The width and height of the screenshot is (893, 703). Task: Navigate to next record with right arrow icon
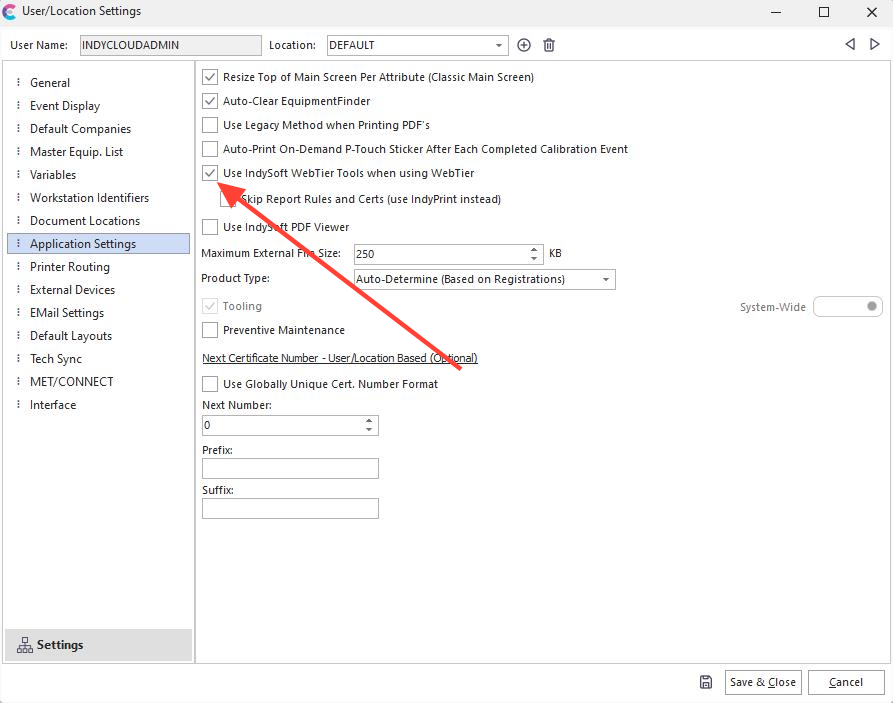click(x=872, y=45)
